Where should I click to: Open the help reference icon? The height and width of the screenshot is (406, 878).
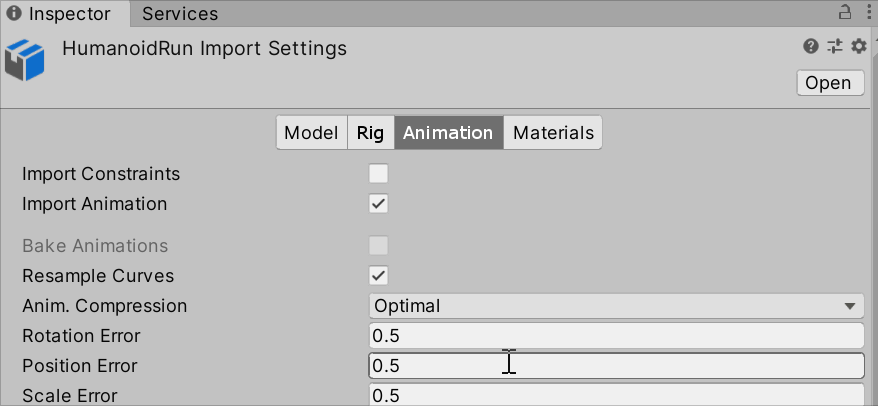tap(811, 46)
